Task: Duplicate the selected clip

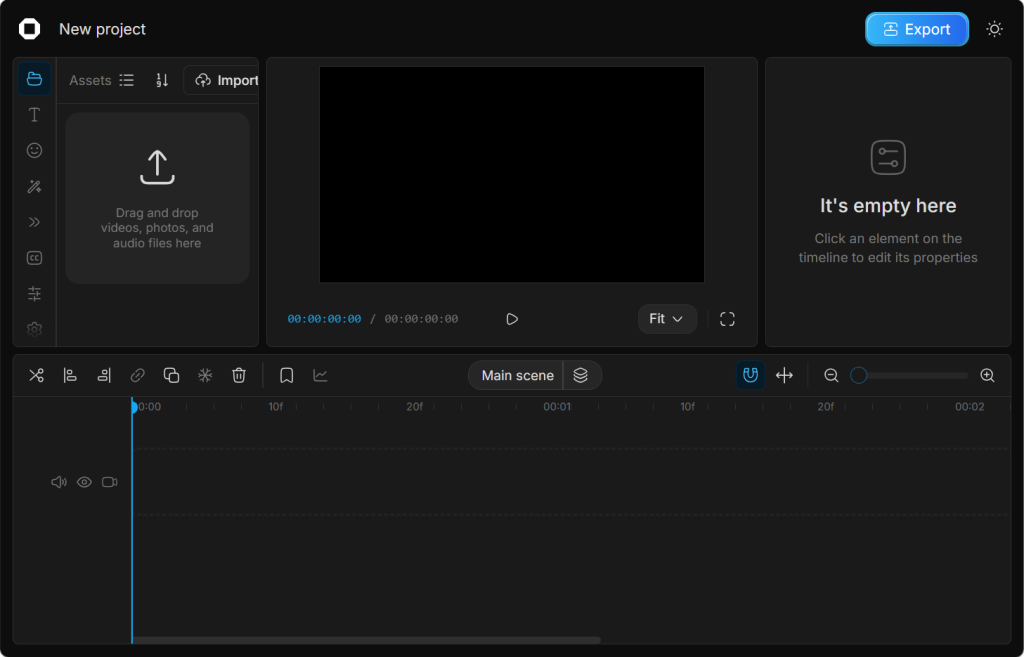Action: coord(171,376)
